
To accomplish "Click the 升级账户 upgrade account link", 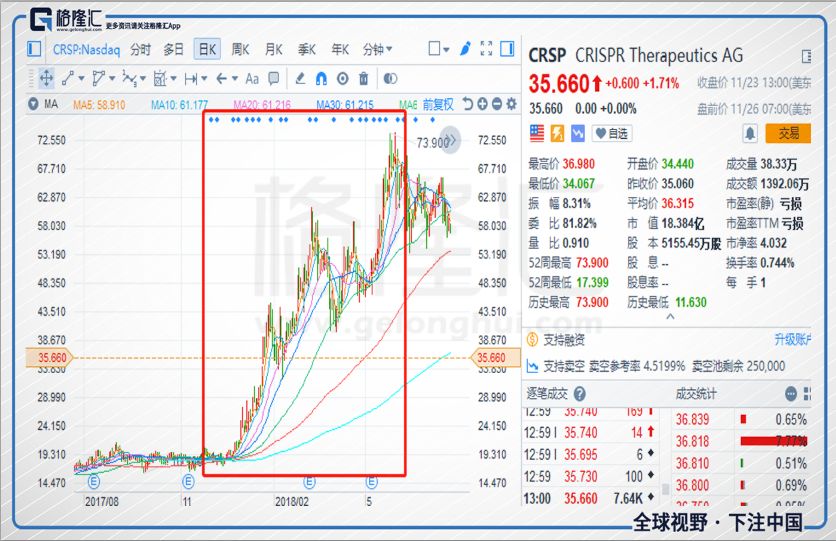I will (x=793, y=339).
